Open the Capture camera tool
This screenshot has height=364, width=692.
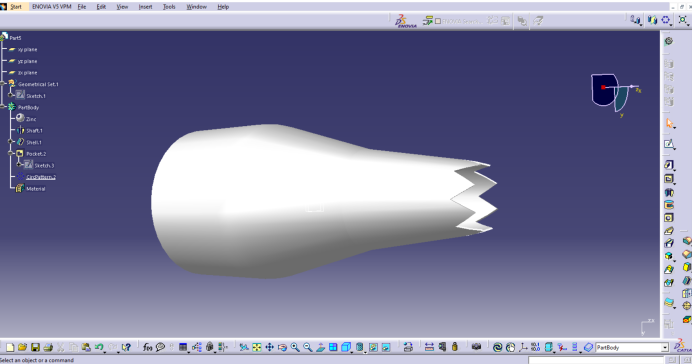(x=476, y=347)
